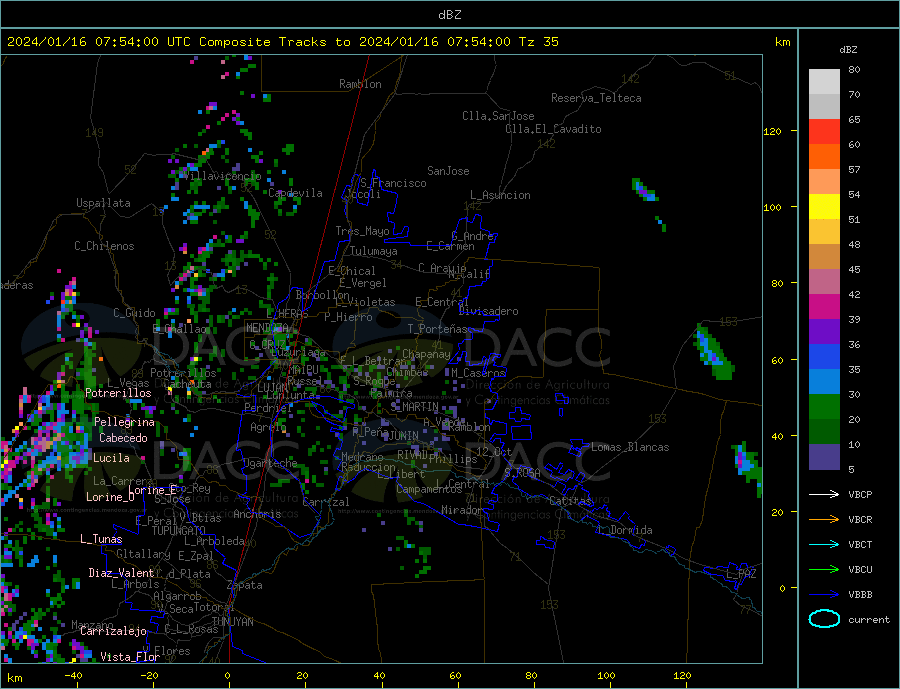Click the orange VBCR arrow in legend
900x689 pixels.
click(x=824, y=520)
